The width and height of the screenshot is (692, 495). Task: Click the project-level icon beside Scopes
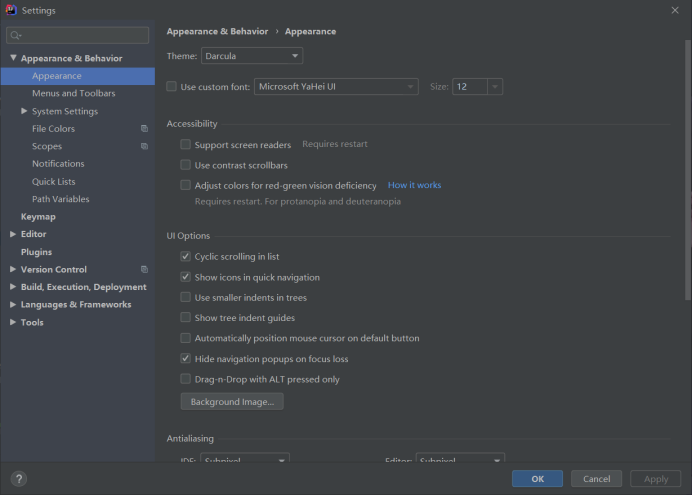click(x=144, y=146)
